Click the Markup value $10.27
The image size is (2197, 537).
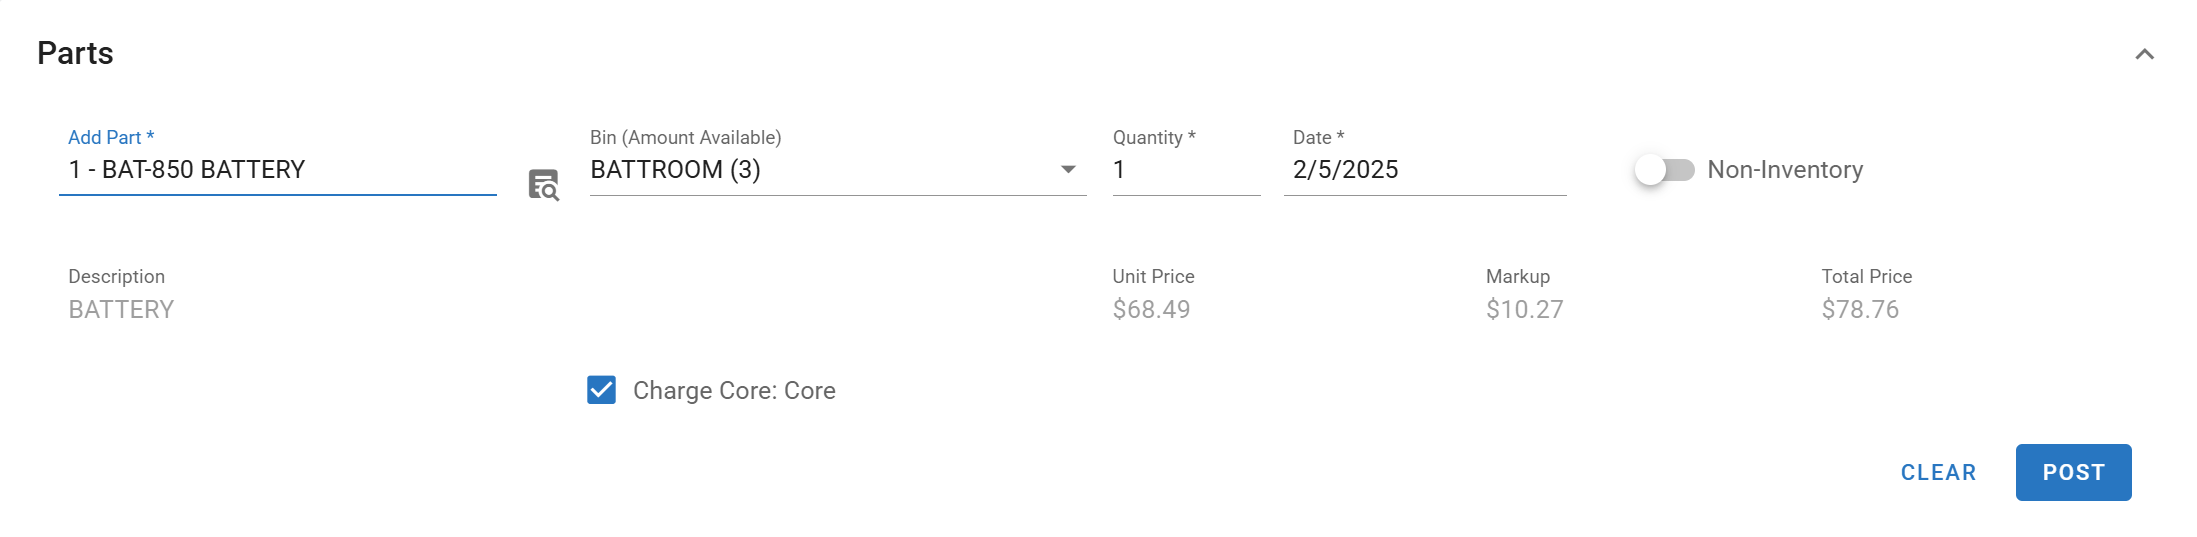click(x=1524, y=310)
